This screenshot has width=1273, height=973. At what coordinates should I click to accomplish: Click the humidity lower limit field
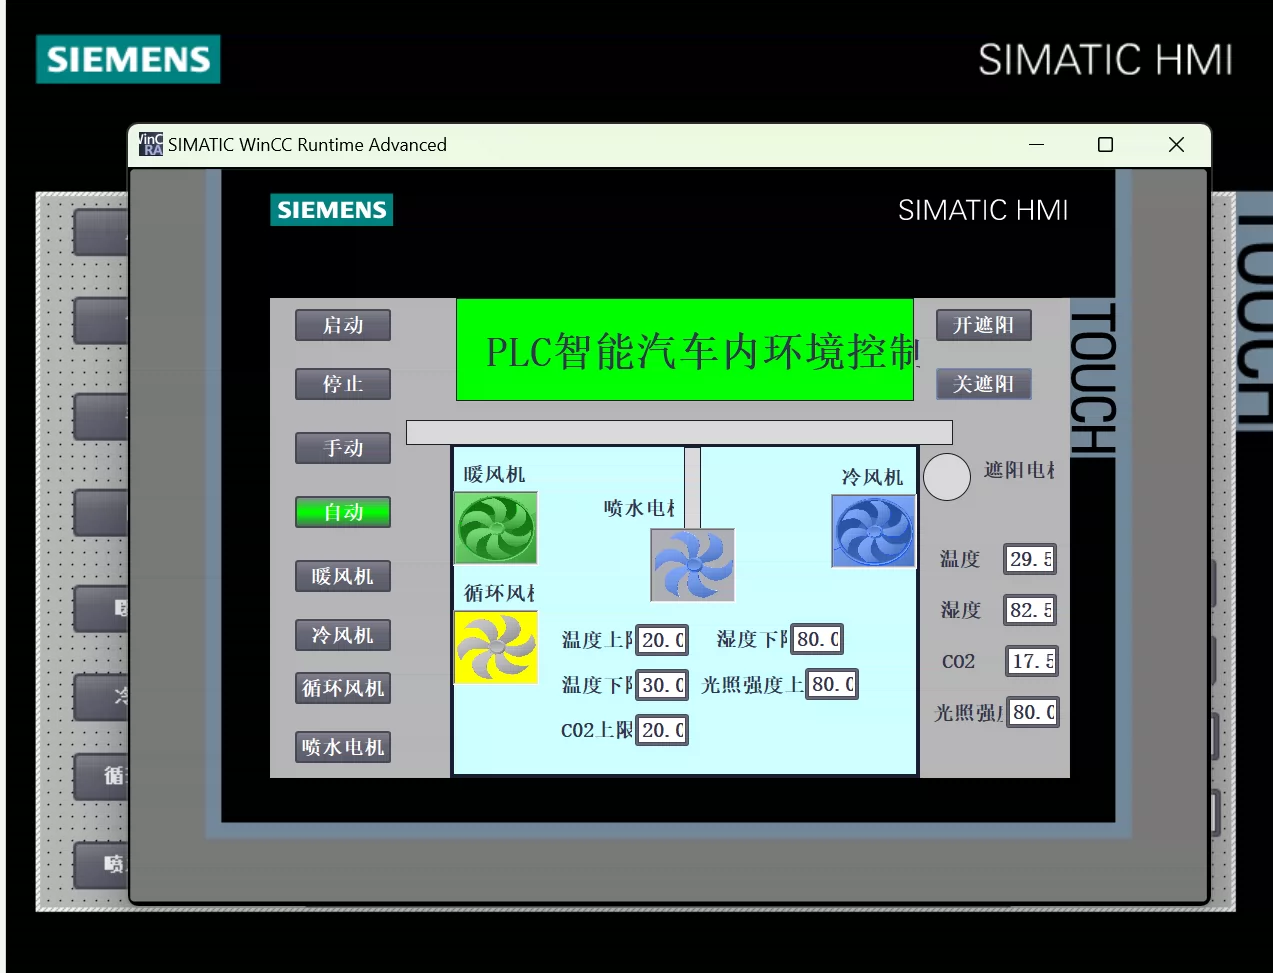click(x=817, y=639)
